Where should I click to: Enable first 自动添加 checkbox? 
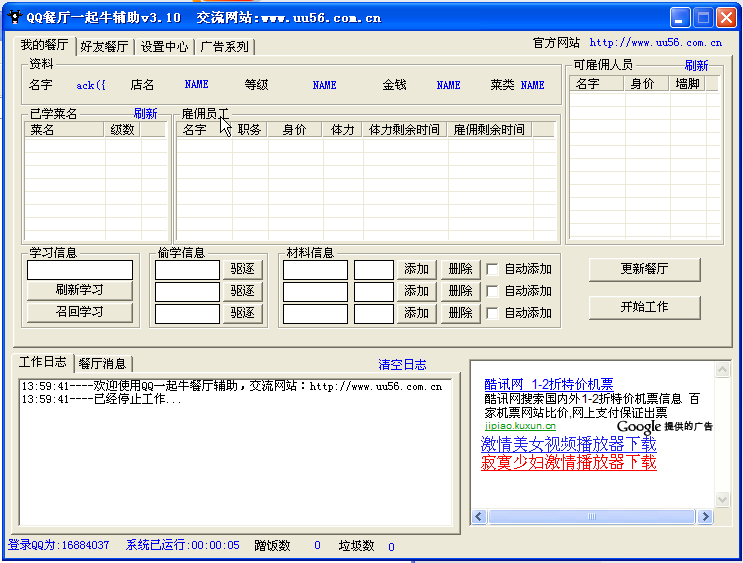pyautogui.click(x=492, y=269)
